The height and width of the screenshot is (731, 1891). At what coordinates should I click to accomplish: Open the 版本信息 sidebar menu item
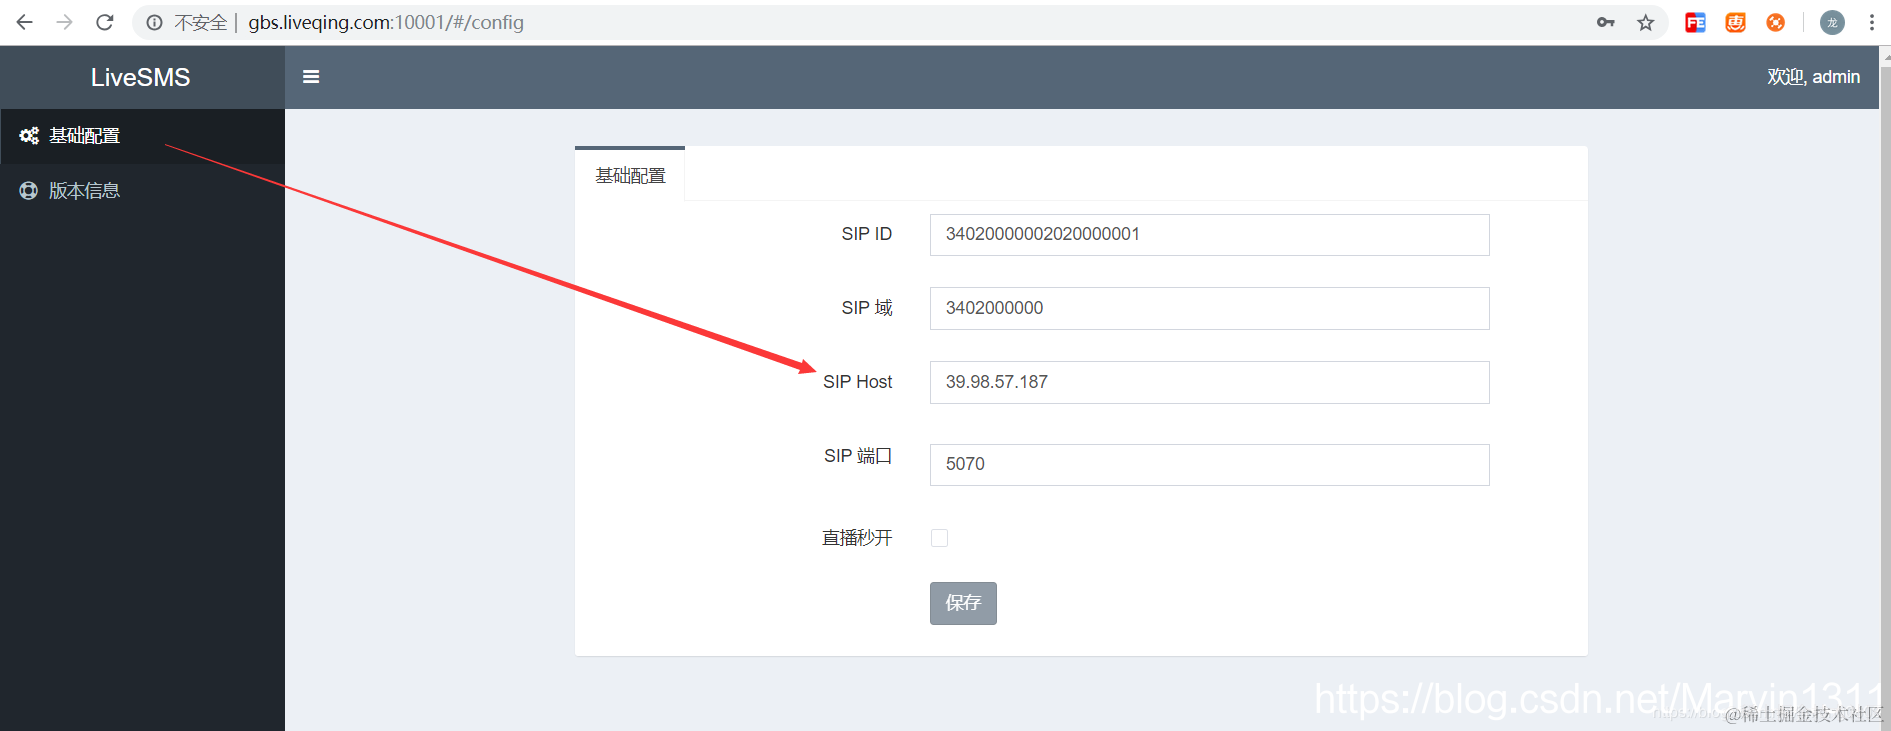142,191
